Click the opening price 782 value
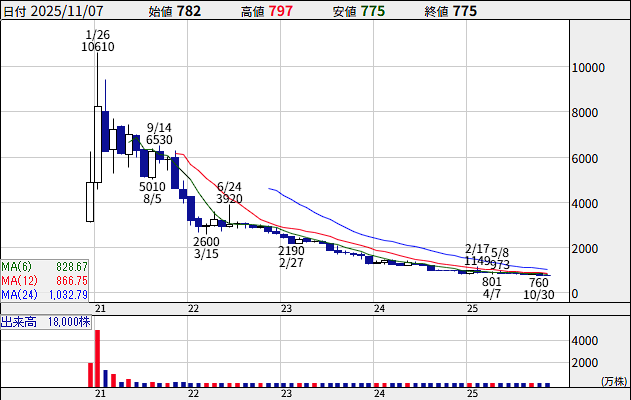This screenshot has height=400, width=631. click(189, 11)
